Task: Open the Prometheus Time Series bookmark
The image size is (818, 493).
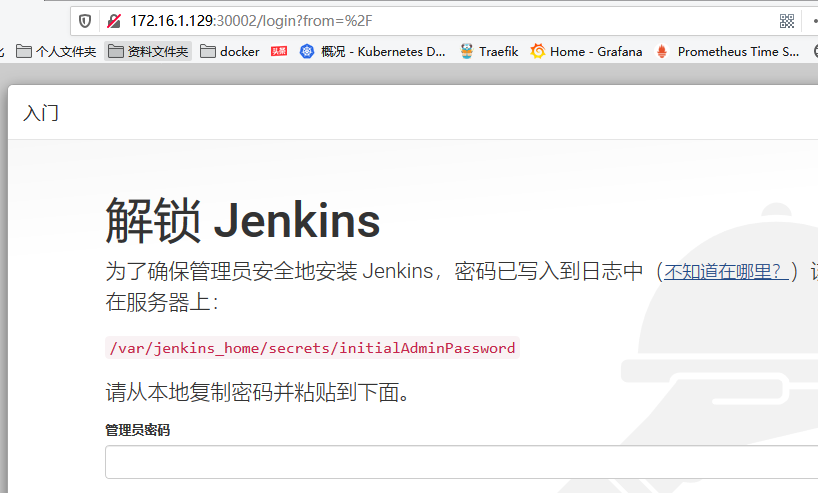Action: [x=738, y=51]
